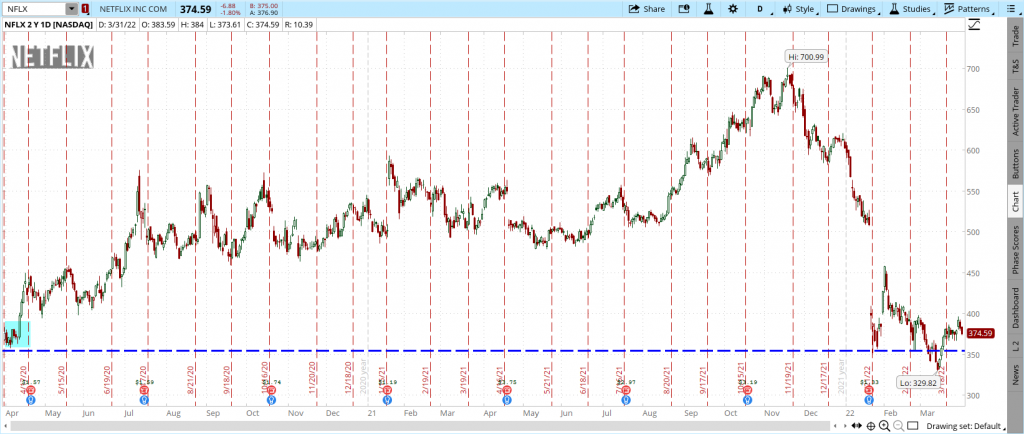Click the October 2020 earnings phone icon

(271, 390)
